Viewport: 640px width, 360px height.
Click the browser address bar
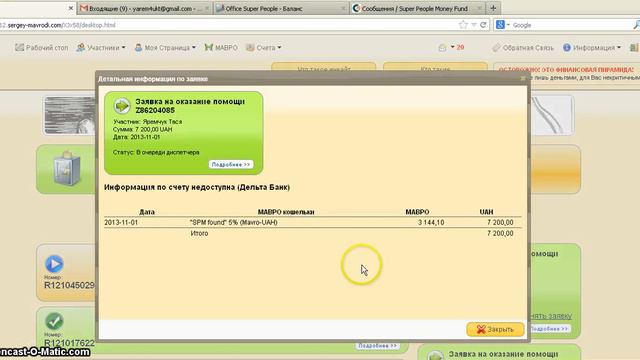(229, 25)
